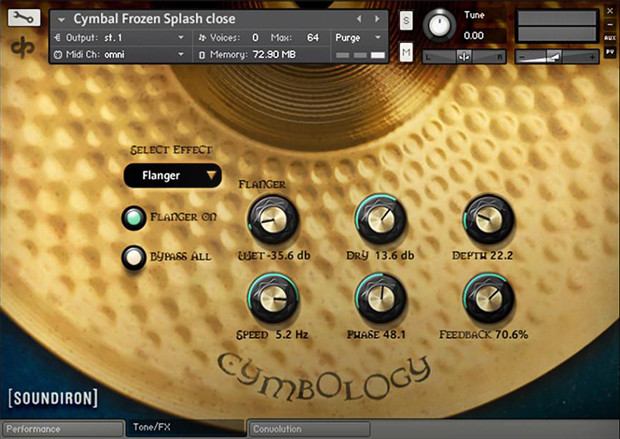
Task: Click the Soundiron logo
Action: tap(53, 398)
